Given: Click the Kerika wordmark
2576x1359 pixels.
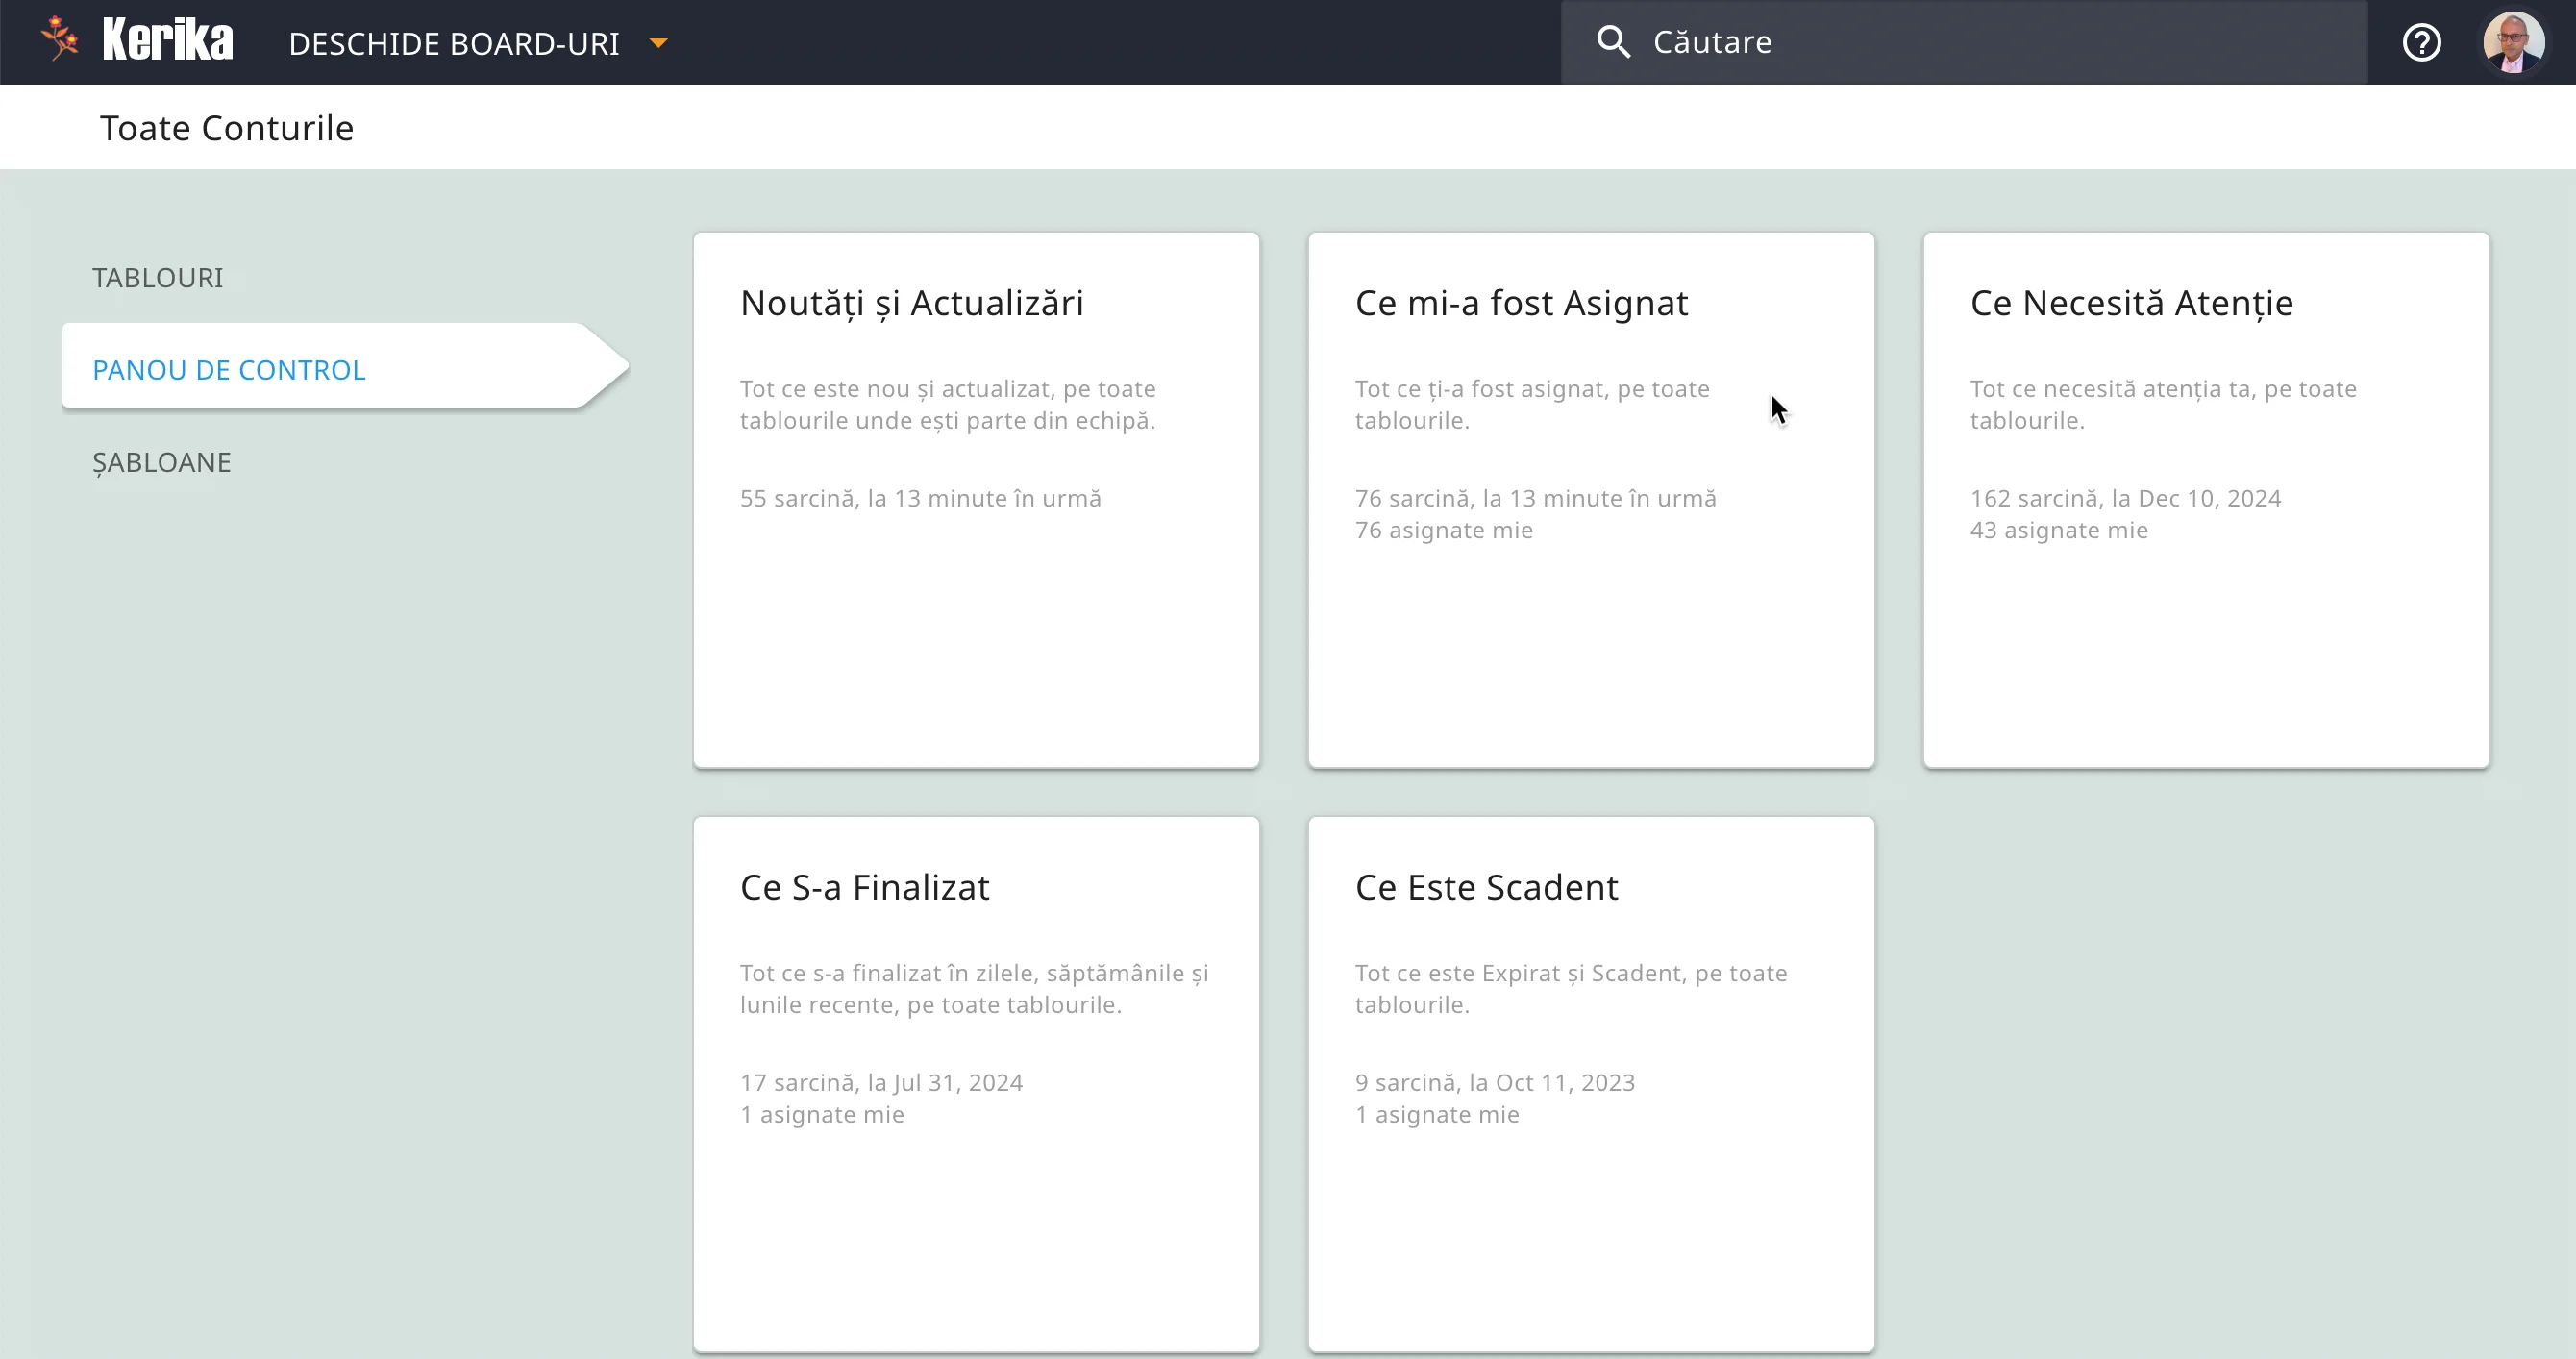Looking at the screenshot, I should [x=168, y=41].
